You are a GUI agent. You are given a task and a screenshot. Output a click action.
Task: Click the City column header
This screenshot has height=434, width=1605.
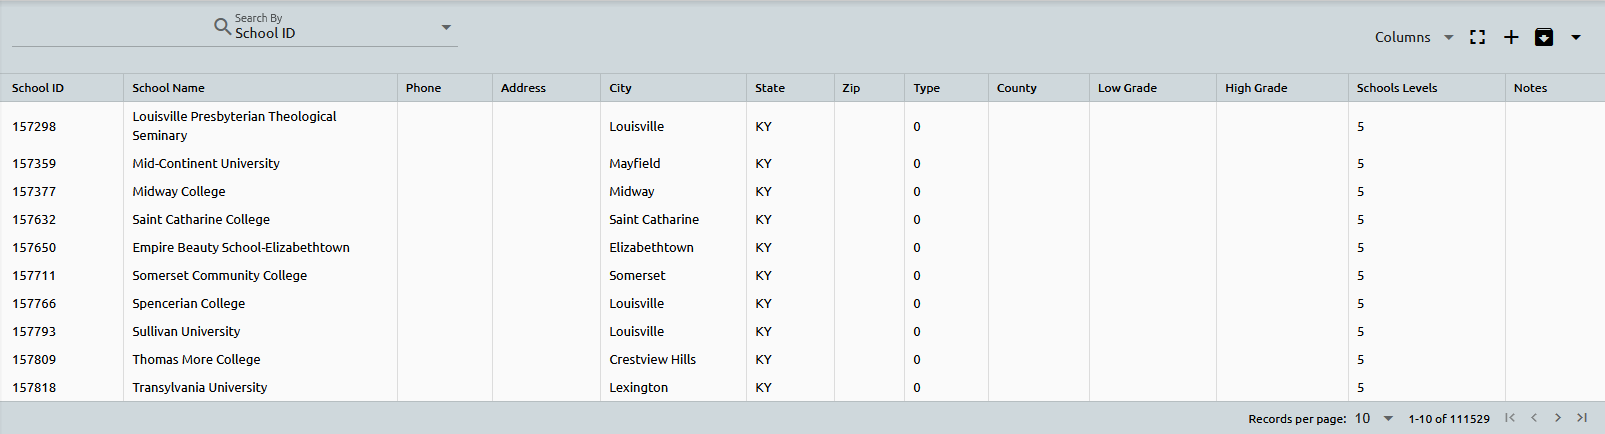pyautogui.click(x=620, y=88)
